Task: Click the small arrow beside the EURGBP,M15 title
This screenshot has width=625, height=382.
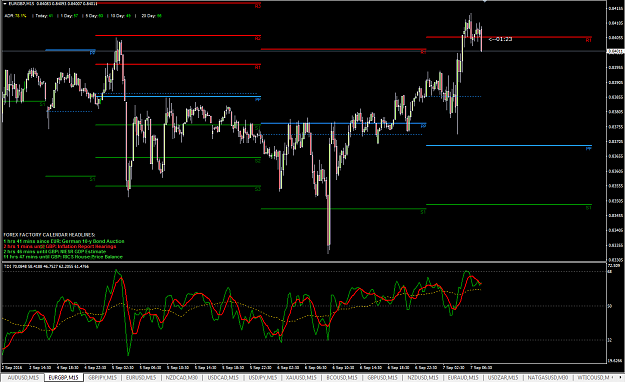Action: [x=4, y=4]
